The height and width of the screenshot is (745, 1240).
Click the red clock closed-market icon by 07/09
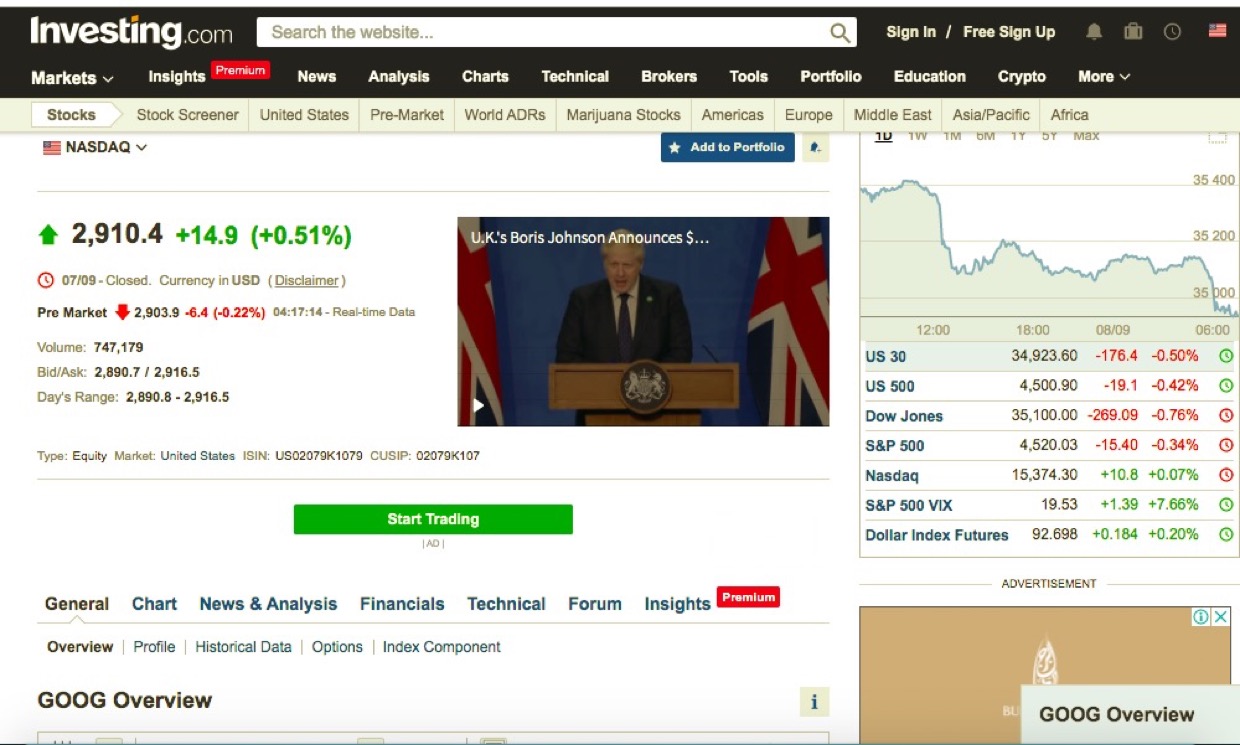tap(45, 281)
